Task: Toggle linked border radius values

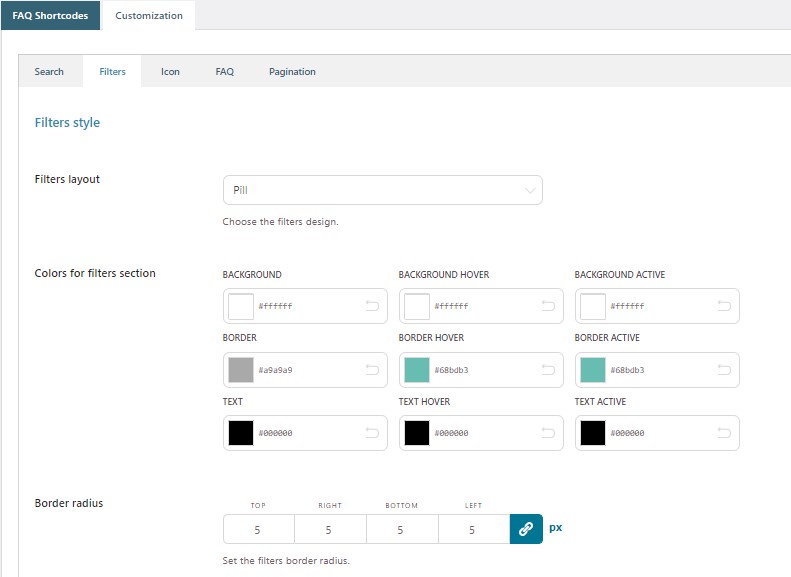Action: [526, 529]
